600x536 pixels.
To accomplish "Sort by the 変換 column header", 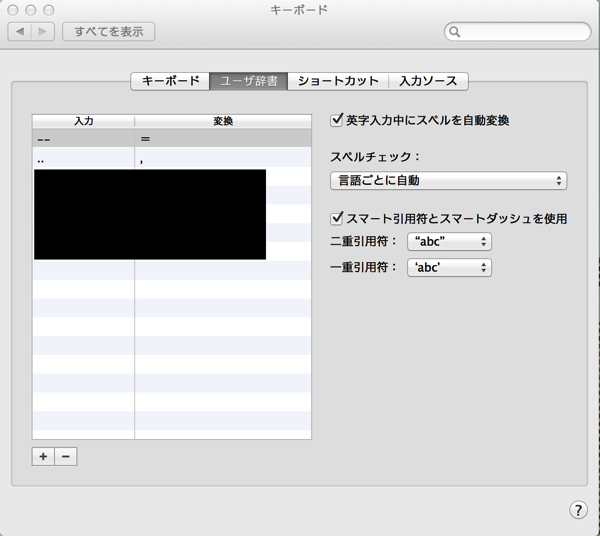I will pos(223,121).
